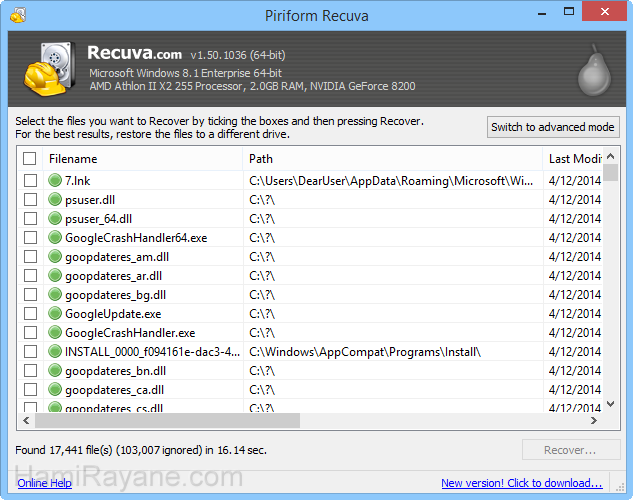Click Switch to advanced mode button
Viewport: 633px width, 500px height.
tap(553, 127)
